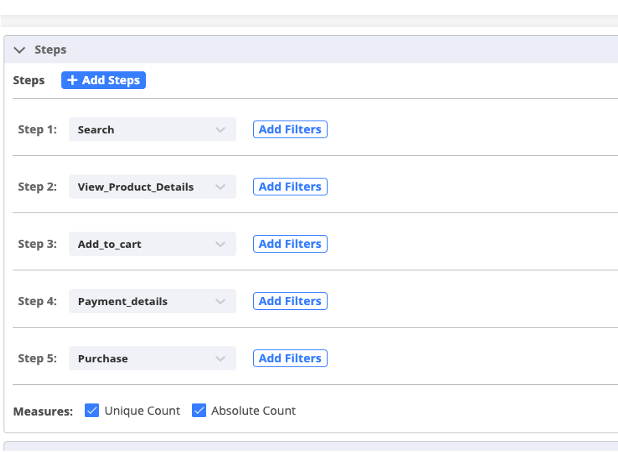
Task: Open the Step 1 Search dropdown
Action: tap(152, 130)
